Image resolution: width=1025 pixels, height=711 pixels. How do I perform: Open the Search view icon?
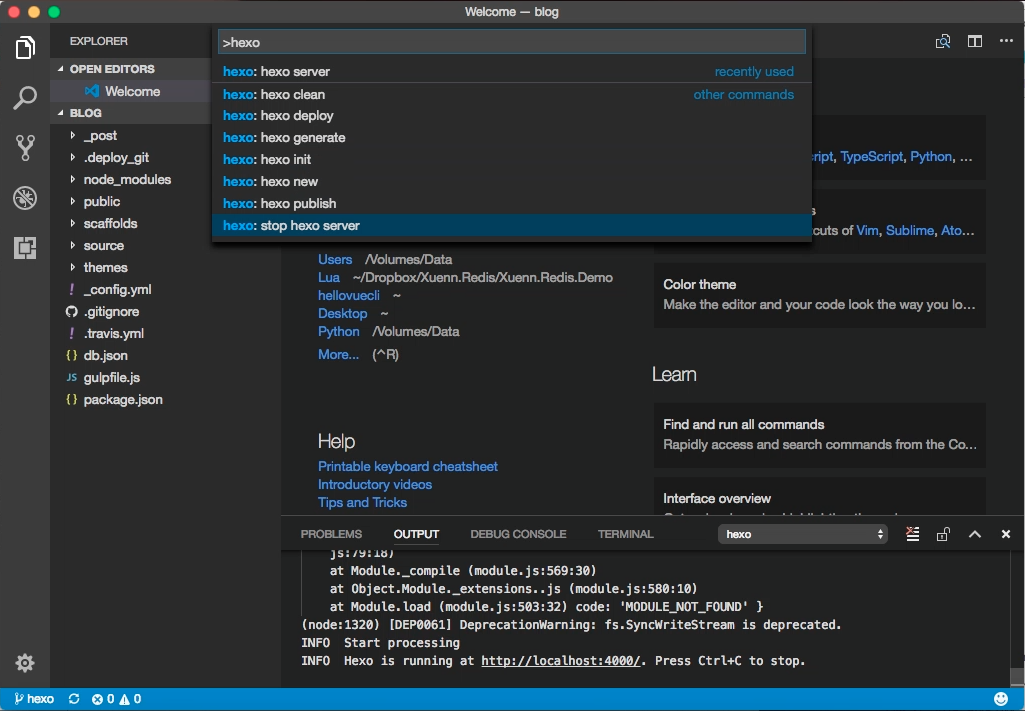pyautogui.click(x=25, y=98)
